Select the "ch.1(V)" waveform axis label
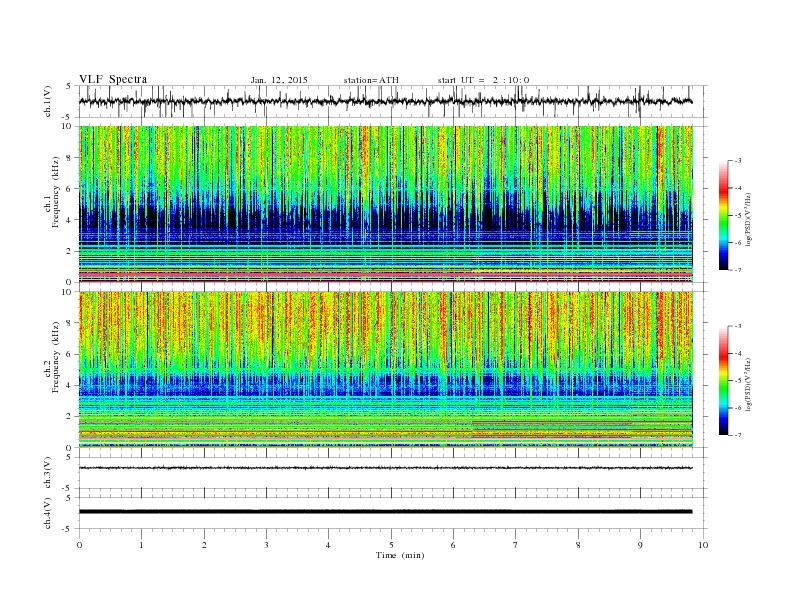 click(48, 102)
